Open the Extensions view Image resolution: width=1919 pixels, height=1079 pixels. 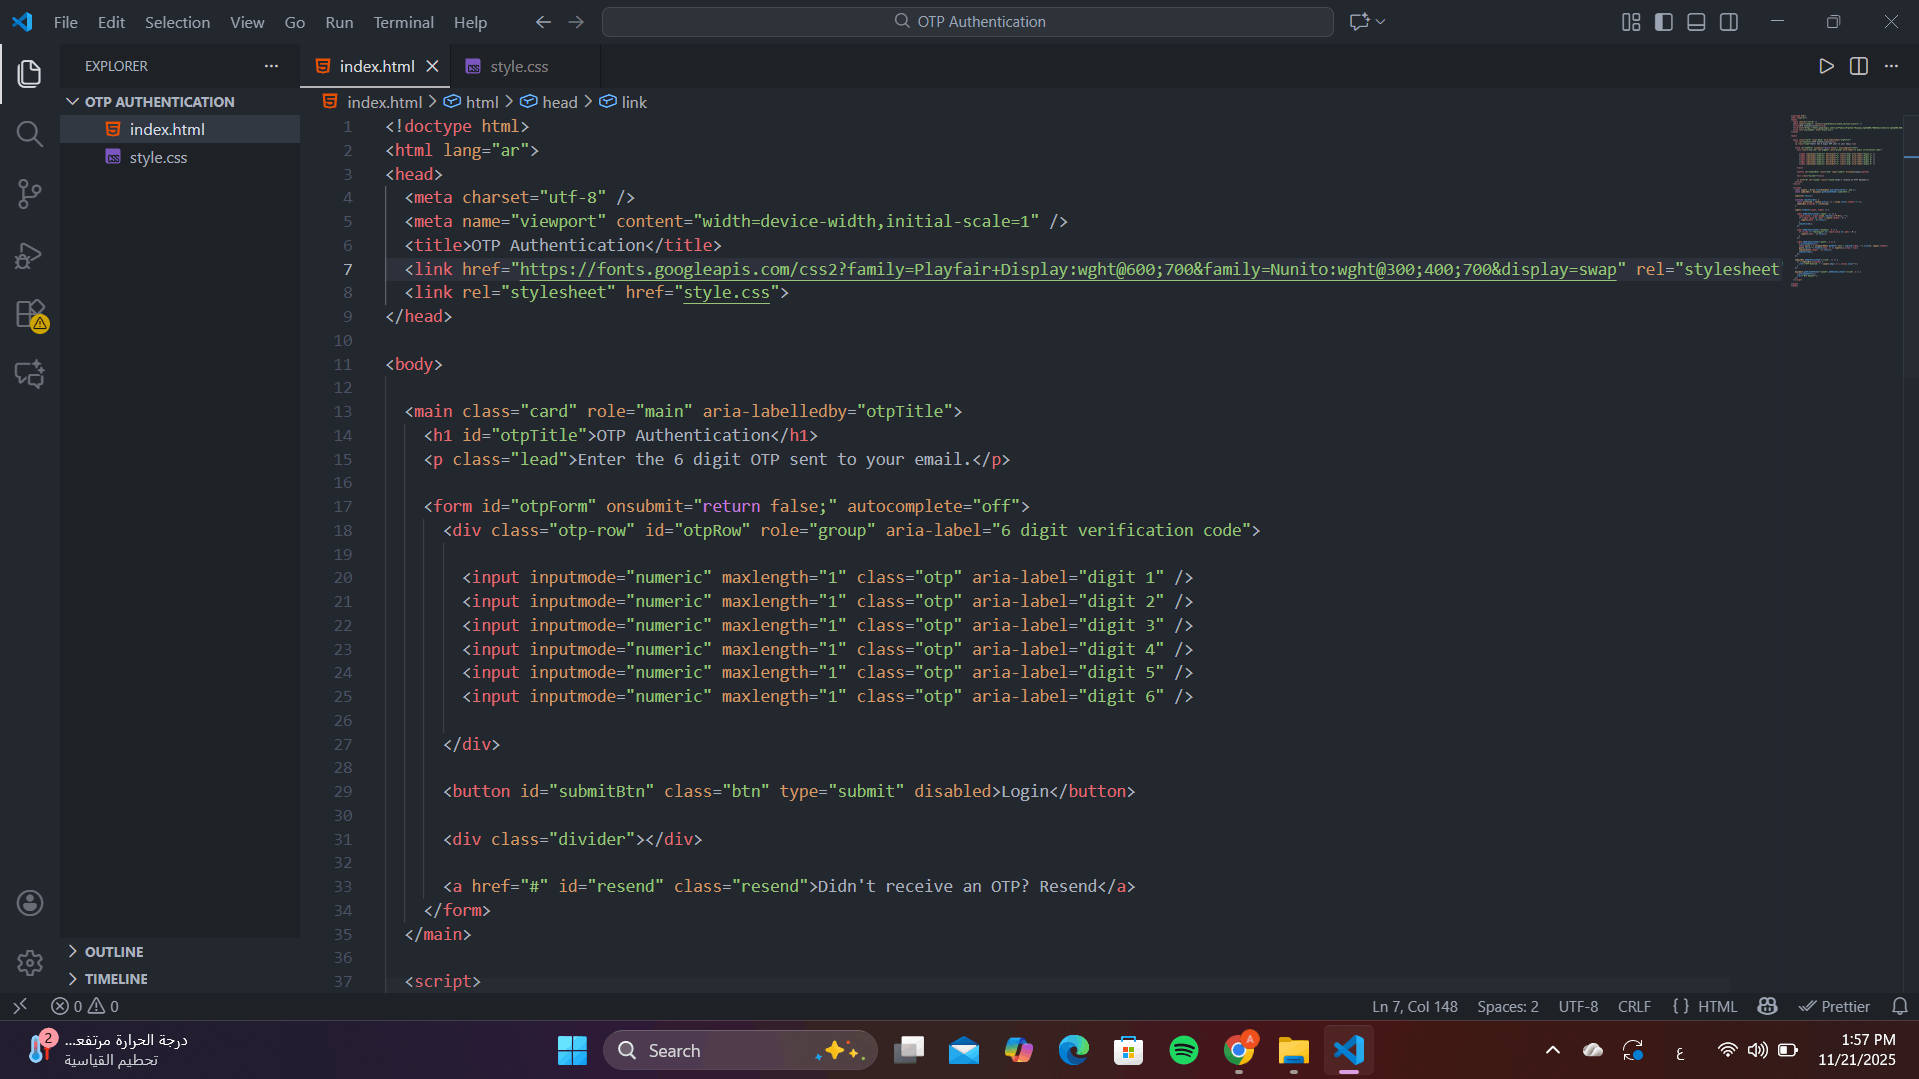29,314
